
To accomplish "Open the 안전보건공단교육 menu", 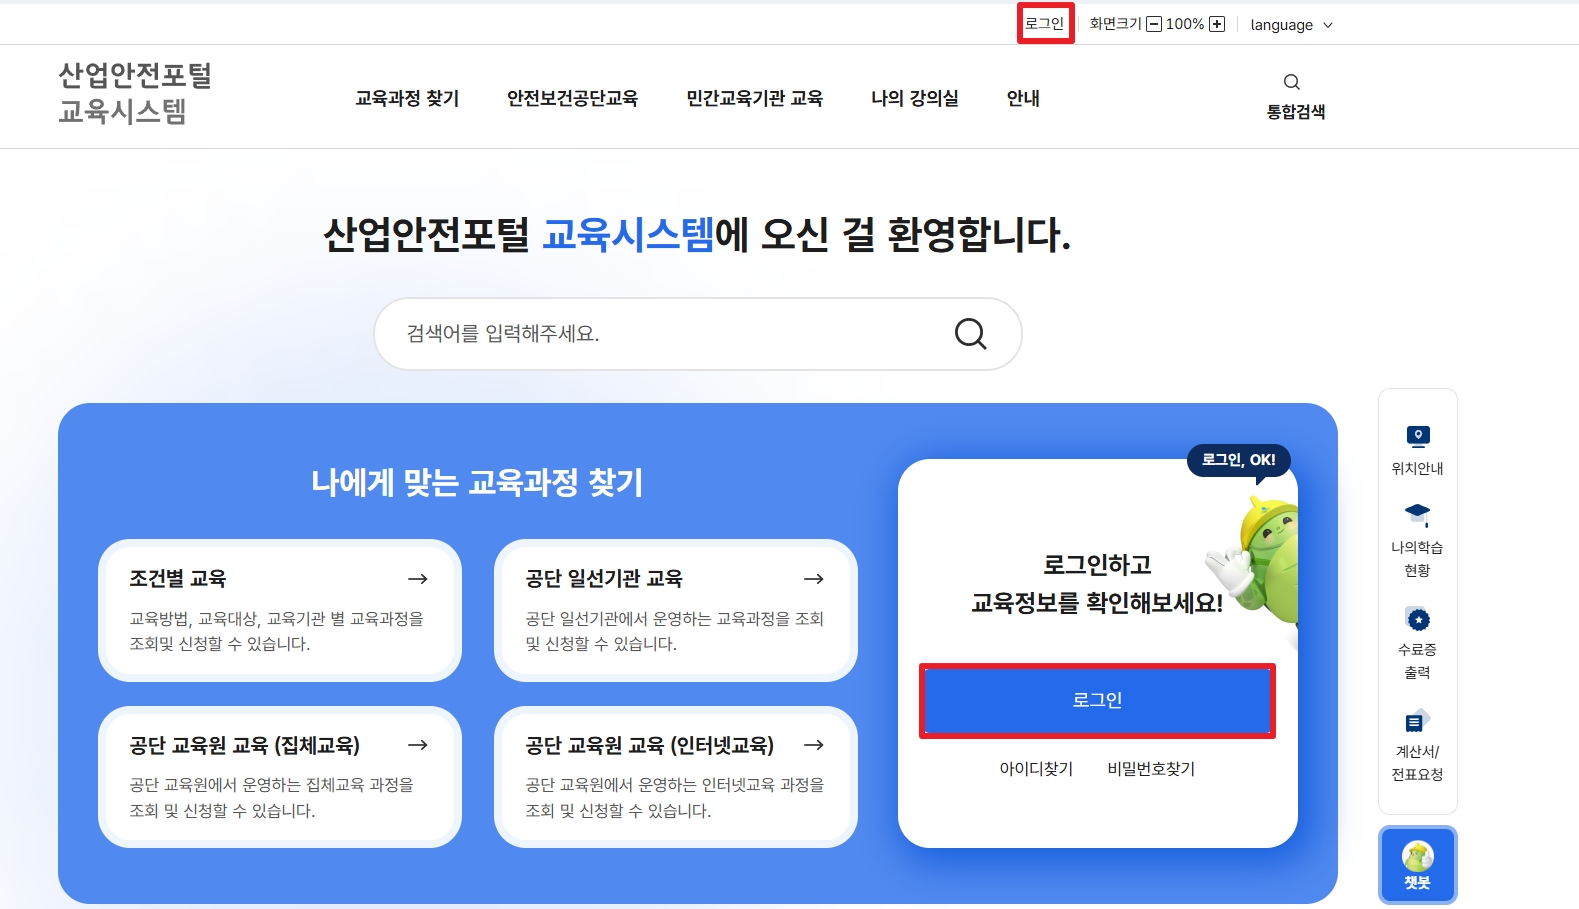I will point(572,98).
